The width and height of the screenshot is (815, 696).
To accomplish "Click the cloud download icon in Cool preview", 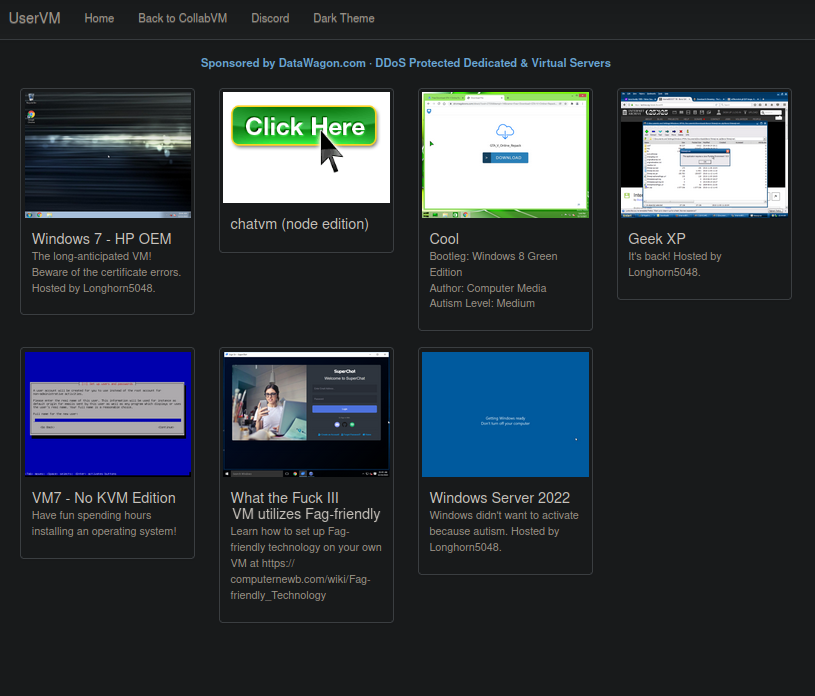I will (504, 131).
